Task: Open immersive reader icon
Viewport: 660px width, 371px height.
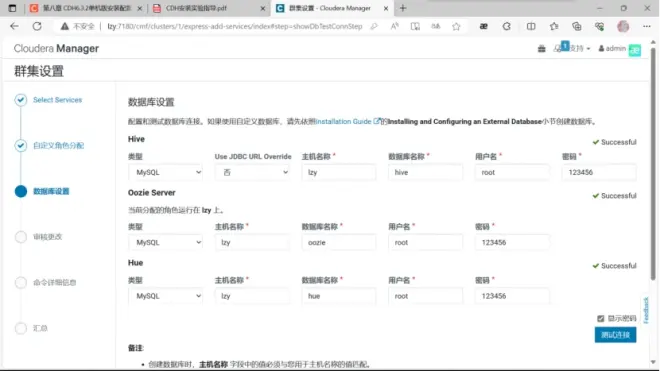Action: point(415,26)
